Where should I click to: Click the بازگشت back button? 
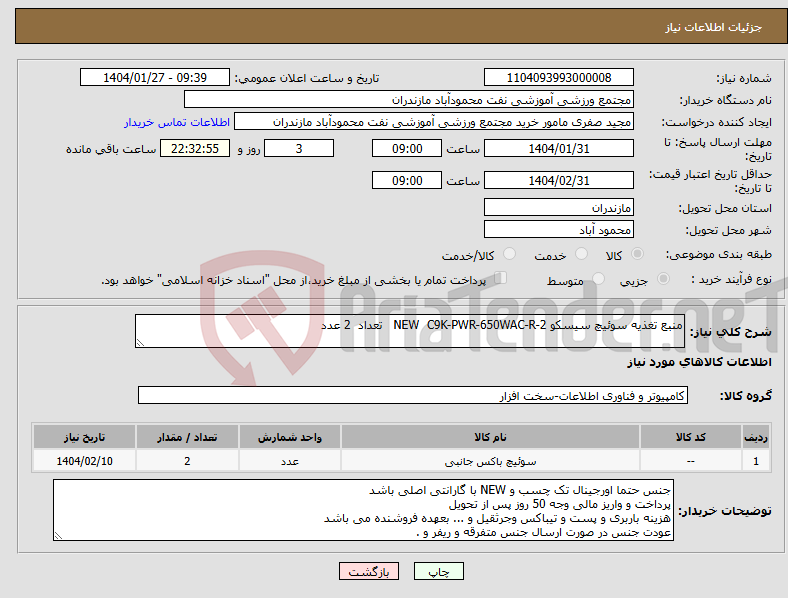369,571
